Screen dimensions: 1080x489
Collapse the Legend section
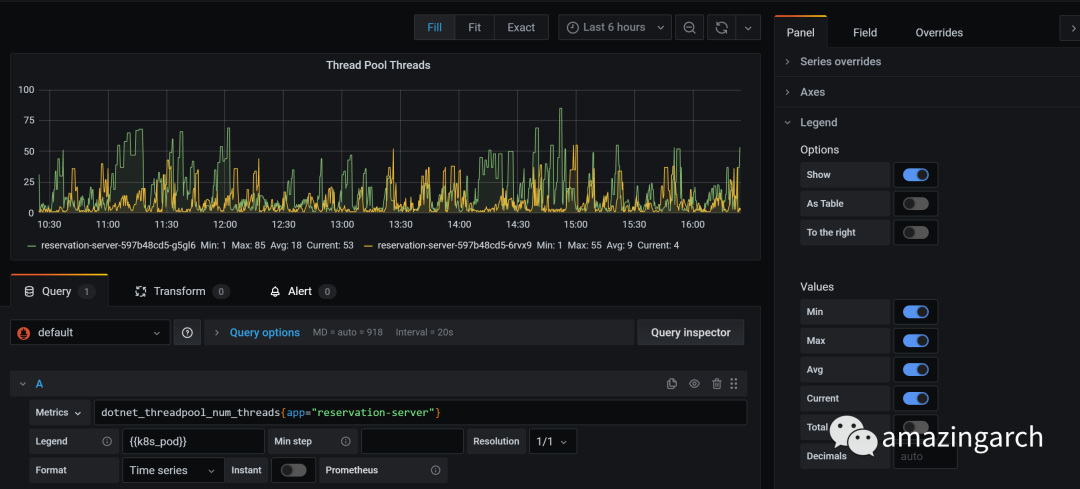(818, 122)
